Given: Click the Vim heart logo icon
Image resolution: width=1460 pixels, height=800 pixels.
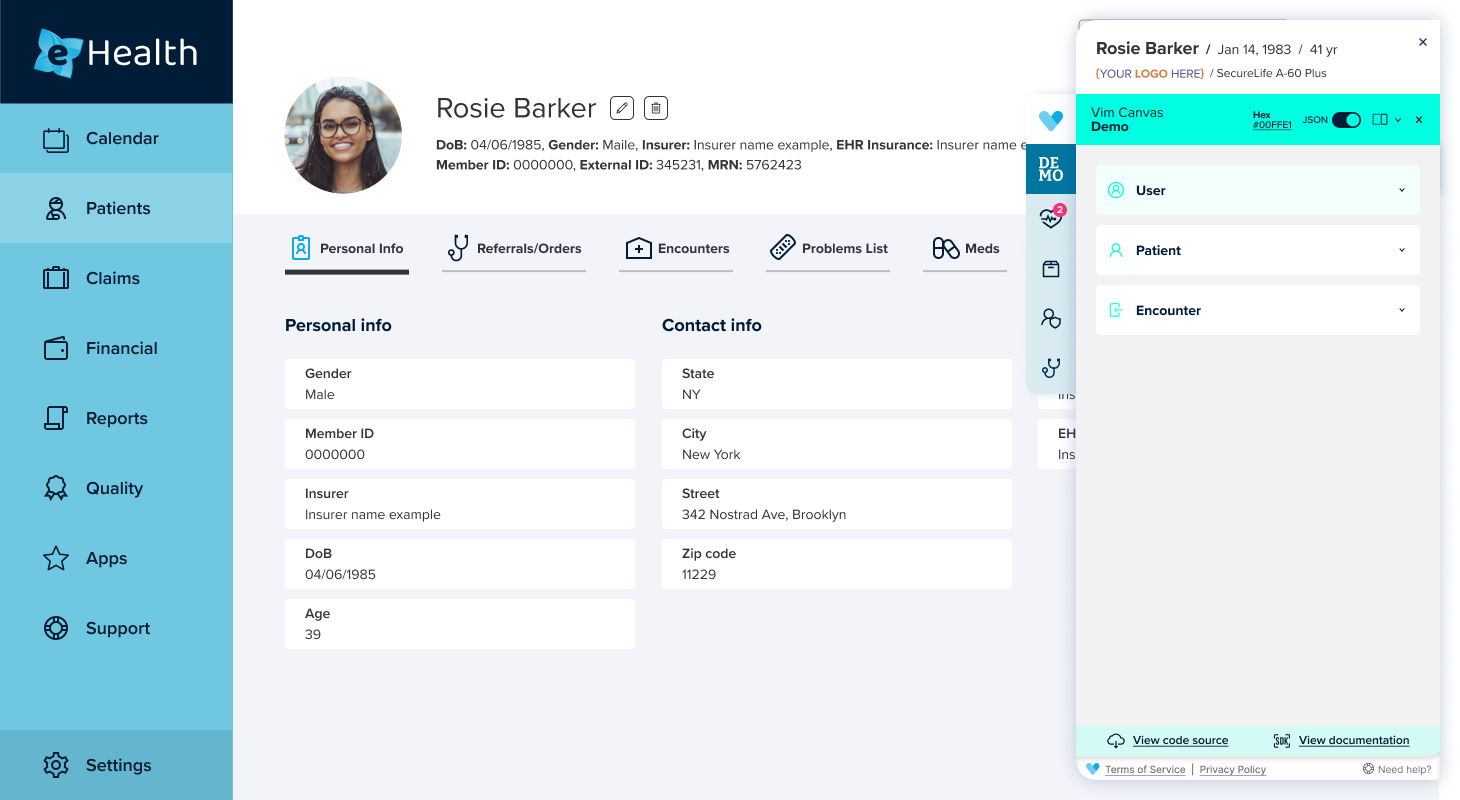Looking at the screenshot, I should point(1051,120).
